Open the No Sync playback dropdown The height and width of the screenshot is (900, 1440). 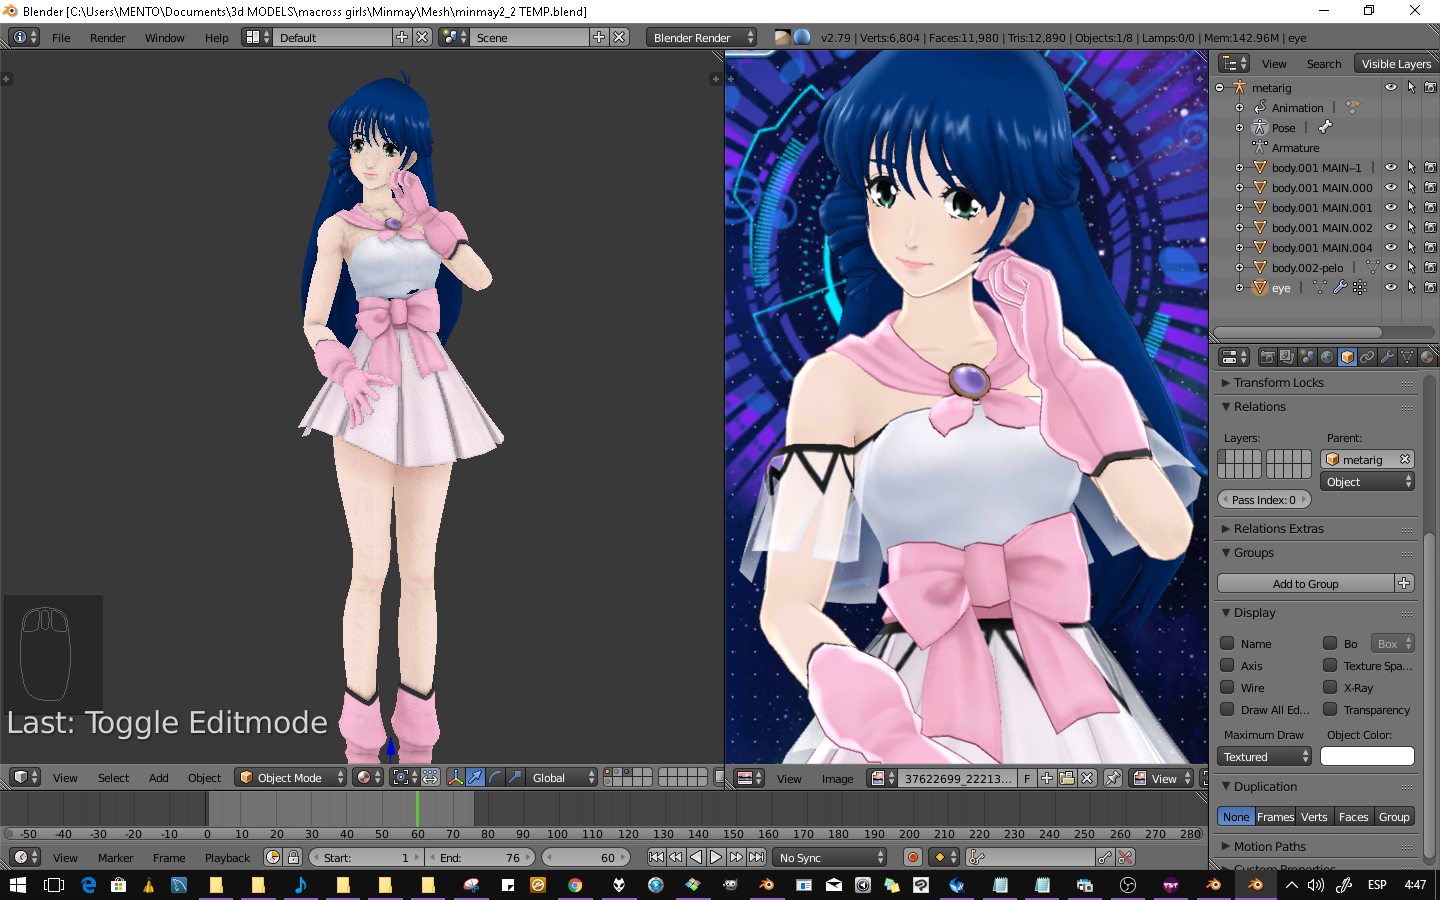click(x=831, y=857)
